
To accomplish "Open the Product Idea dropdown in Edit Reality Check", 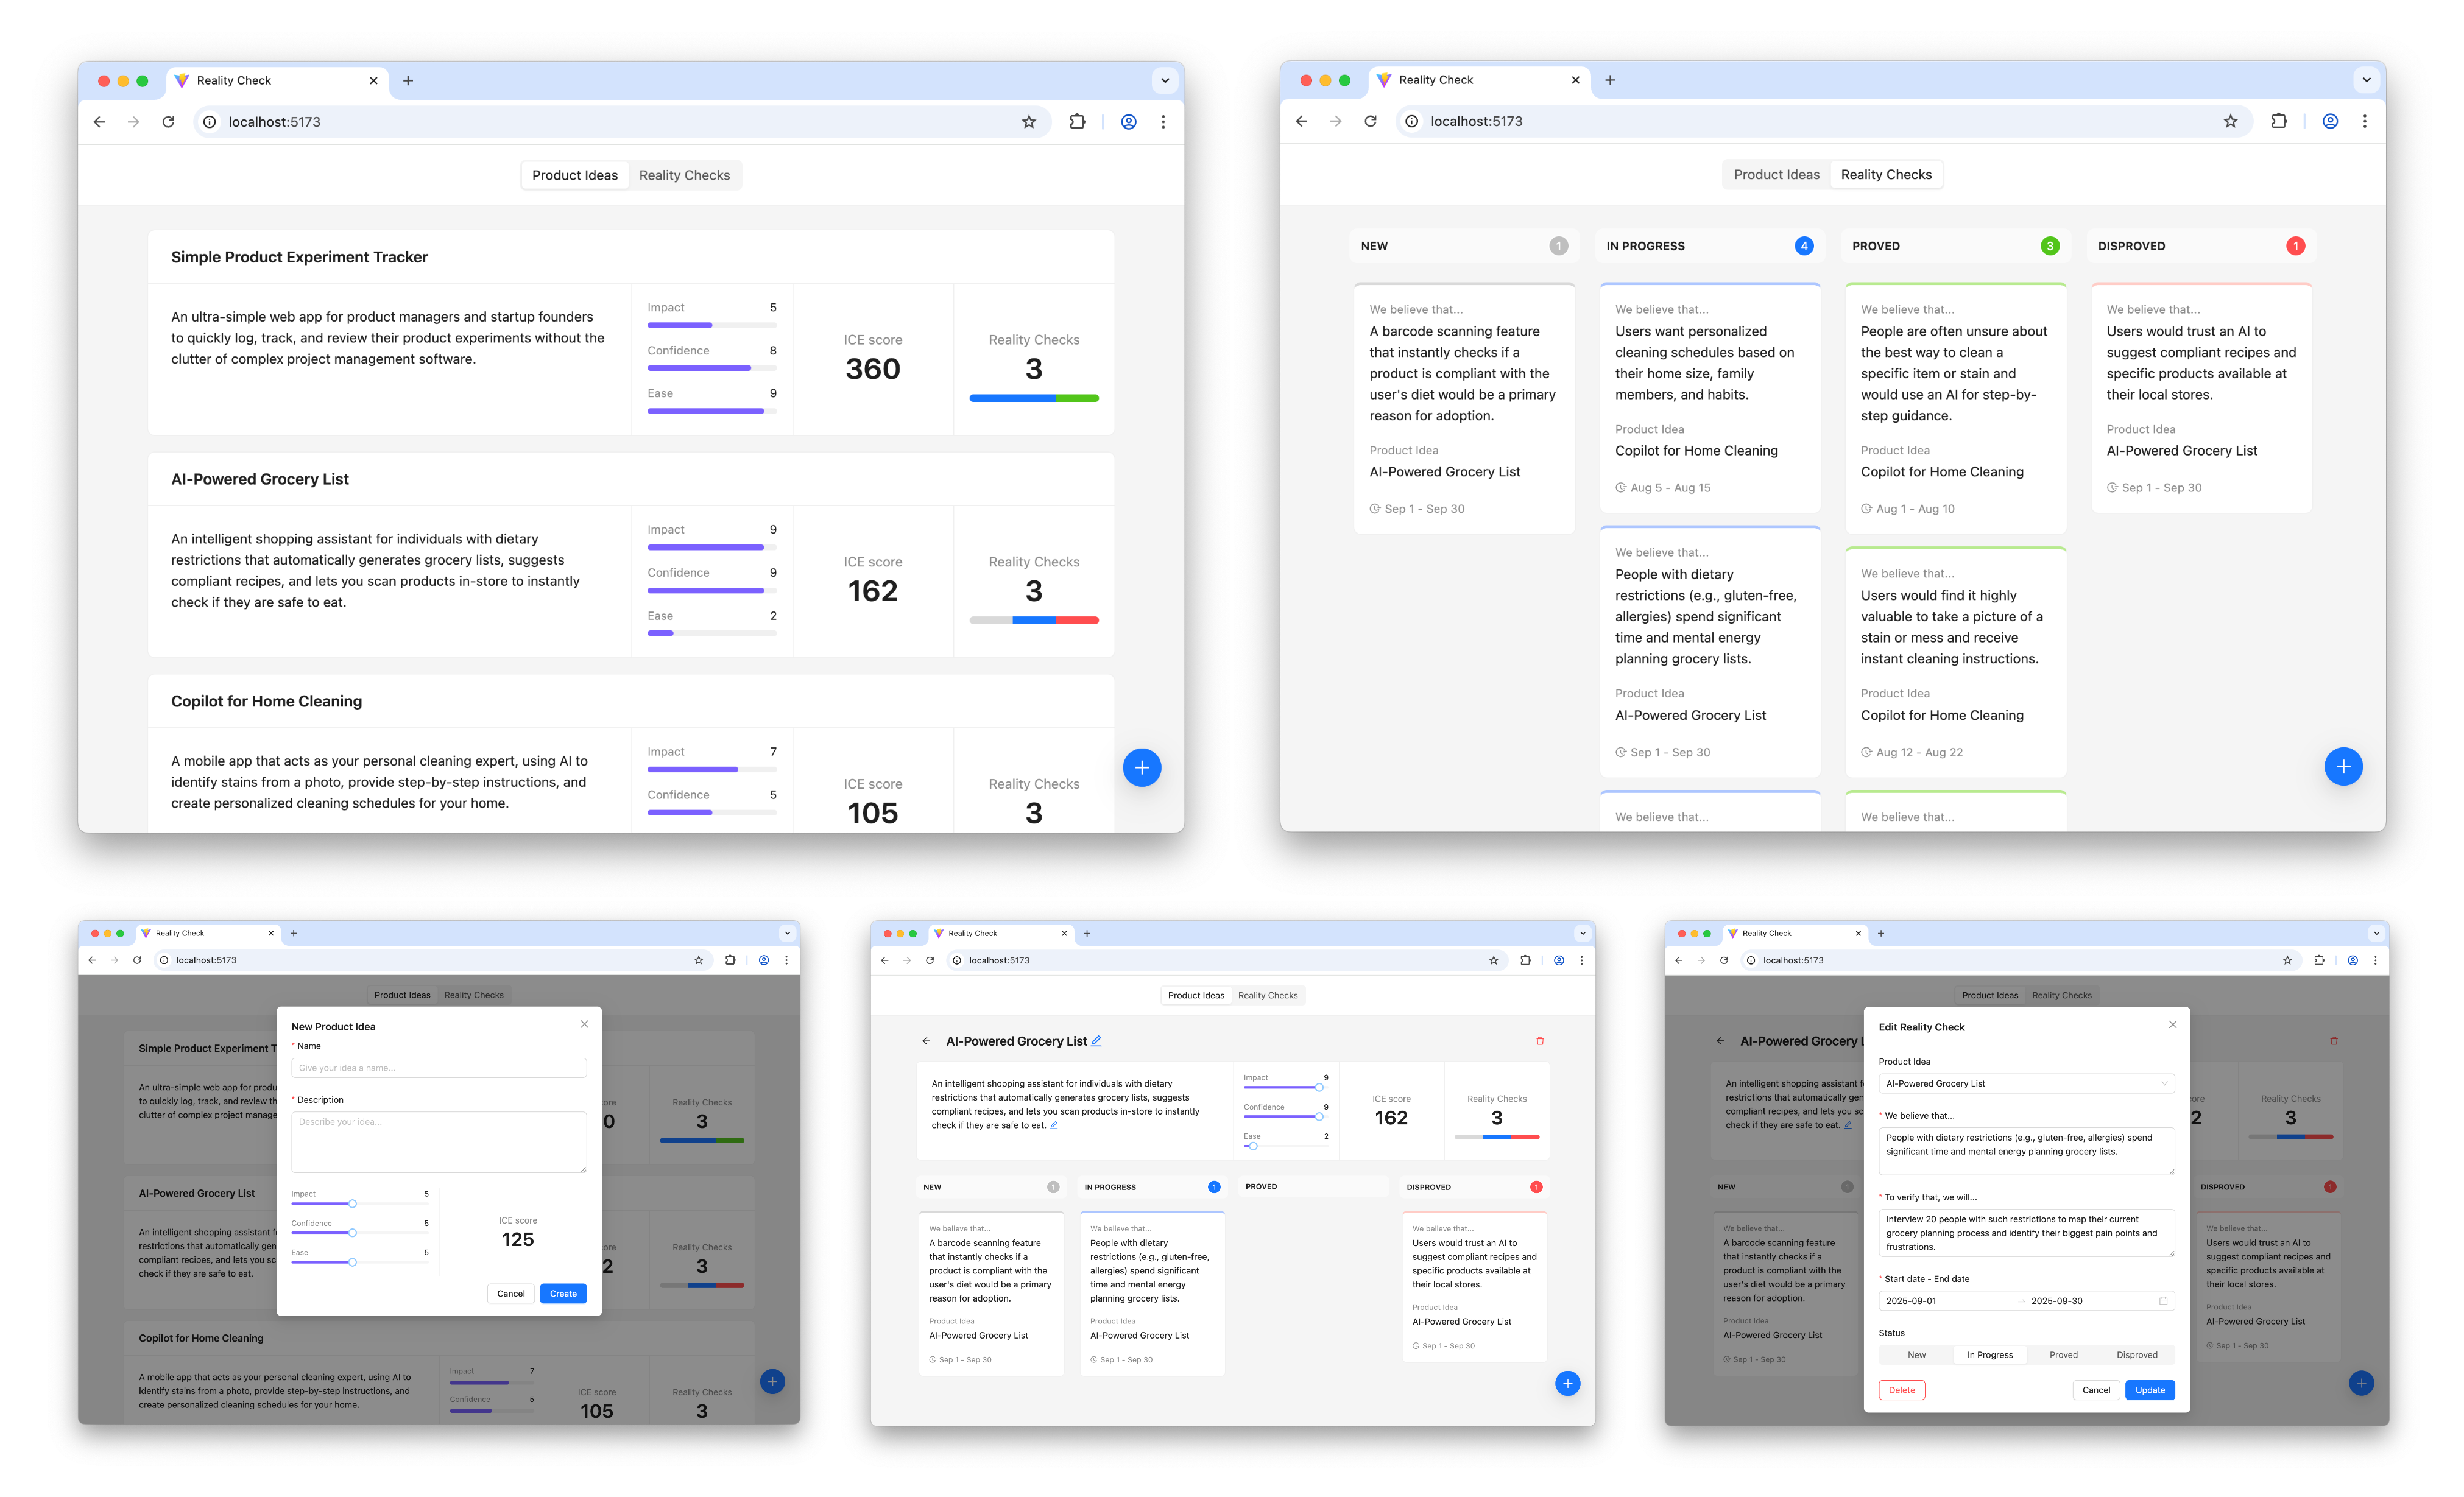I will [x=2026, y=1083].
